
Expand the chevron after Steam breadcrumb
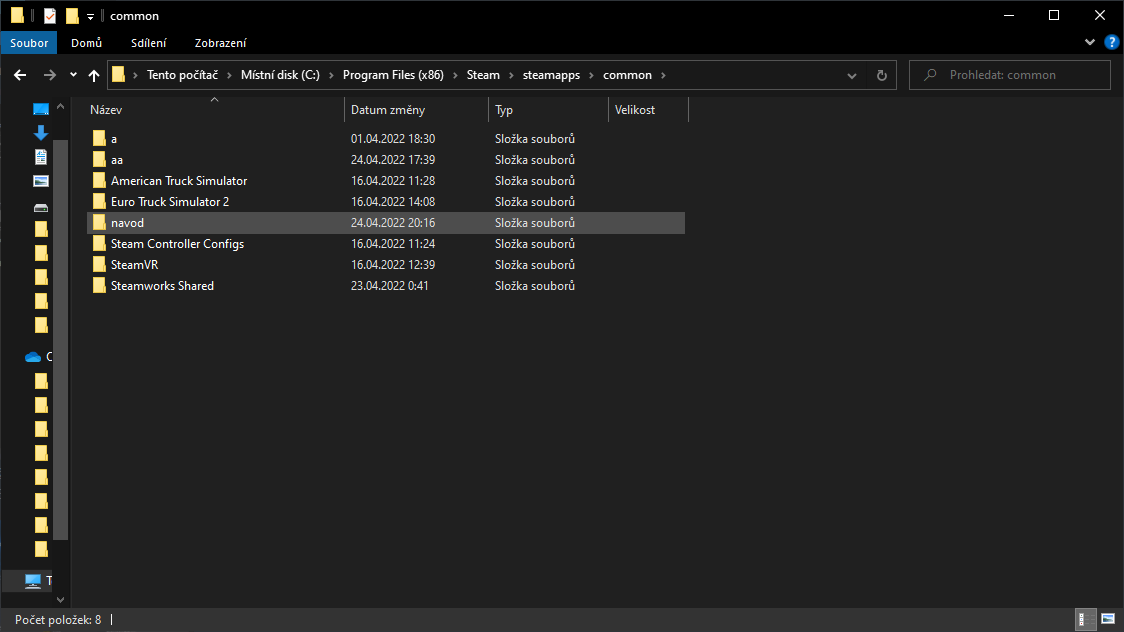click(x=511, y=75)
